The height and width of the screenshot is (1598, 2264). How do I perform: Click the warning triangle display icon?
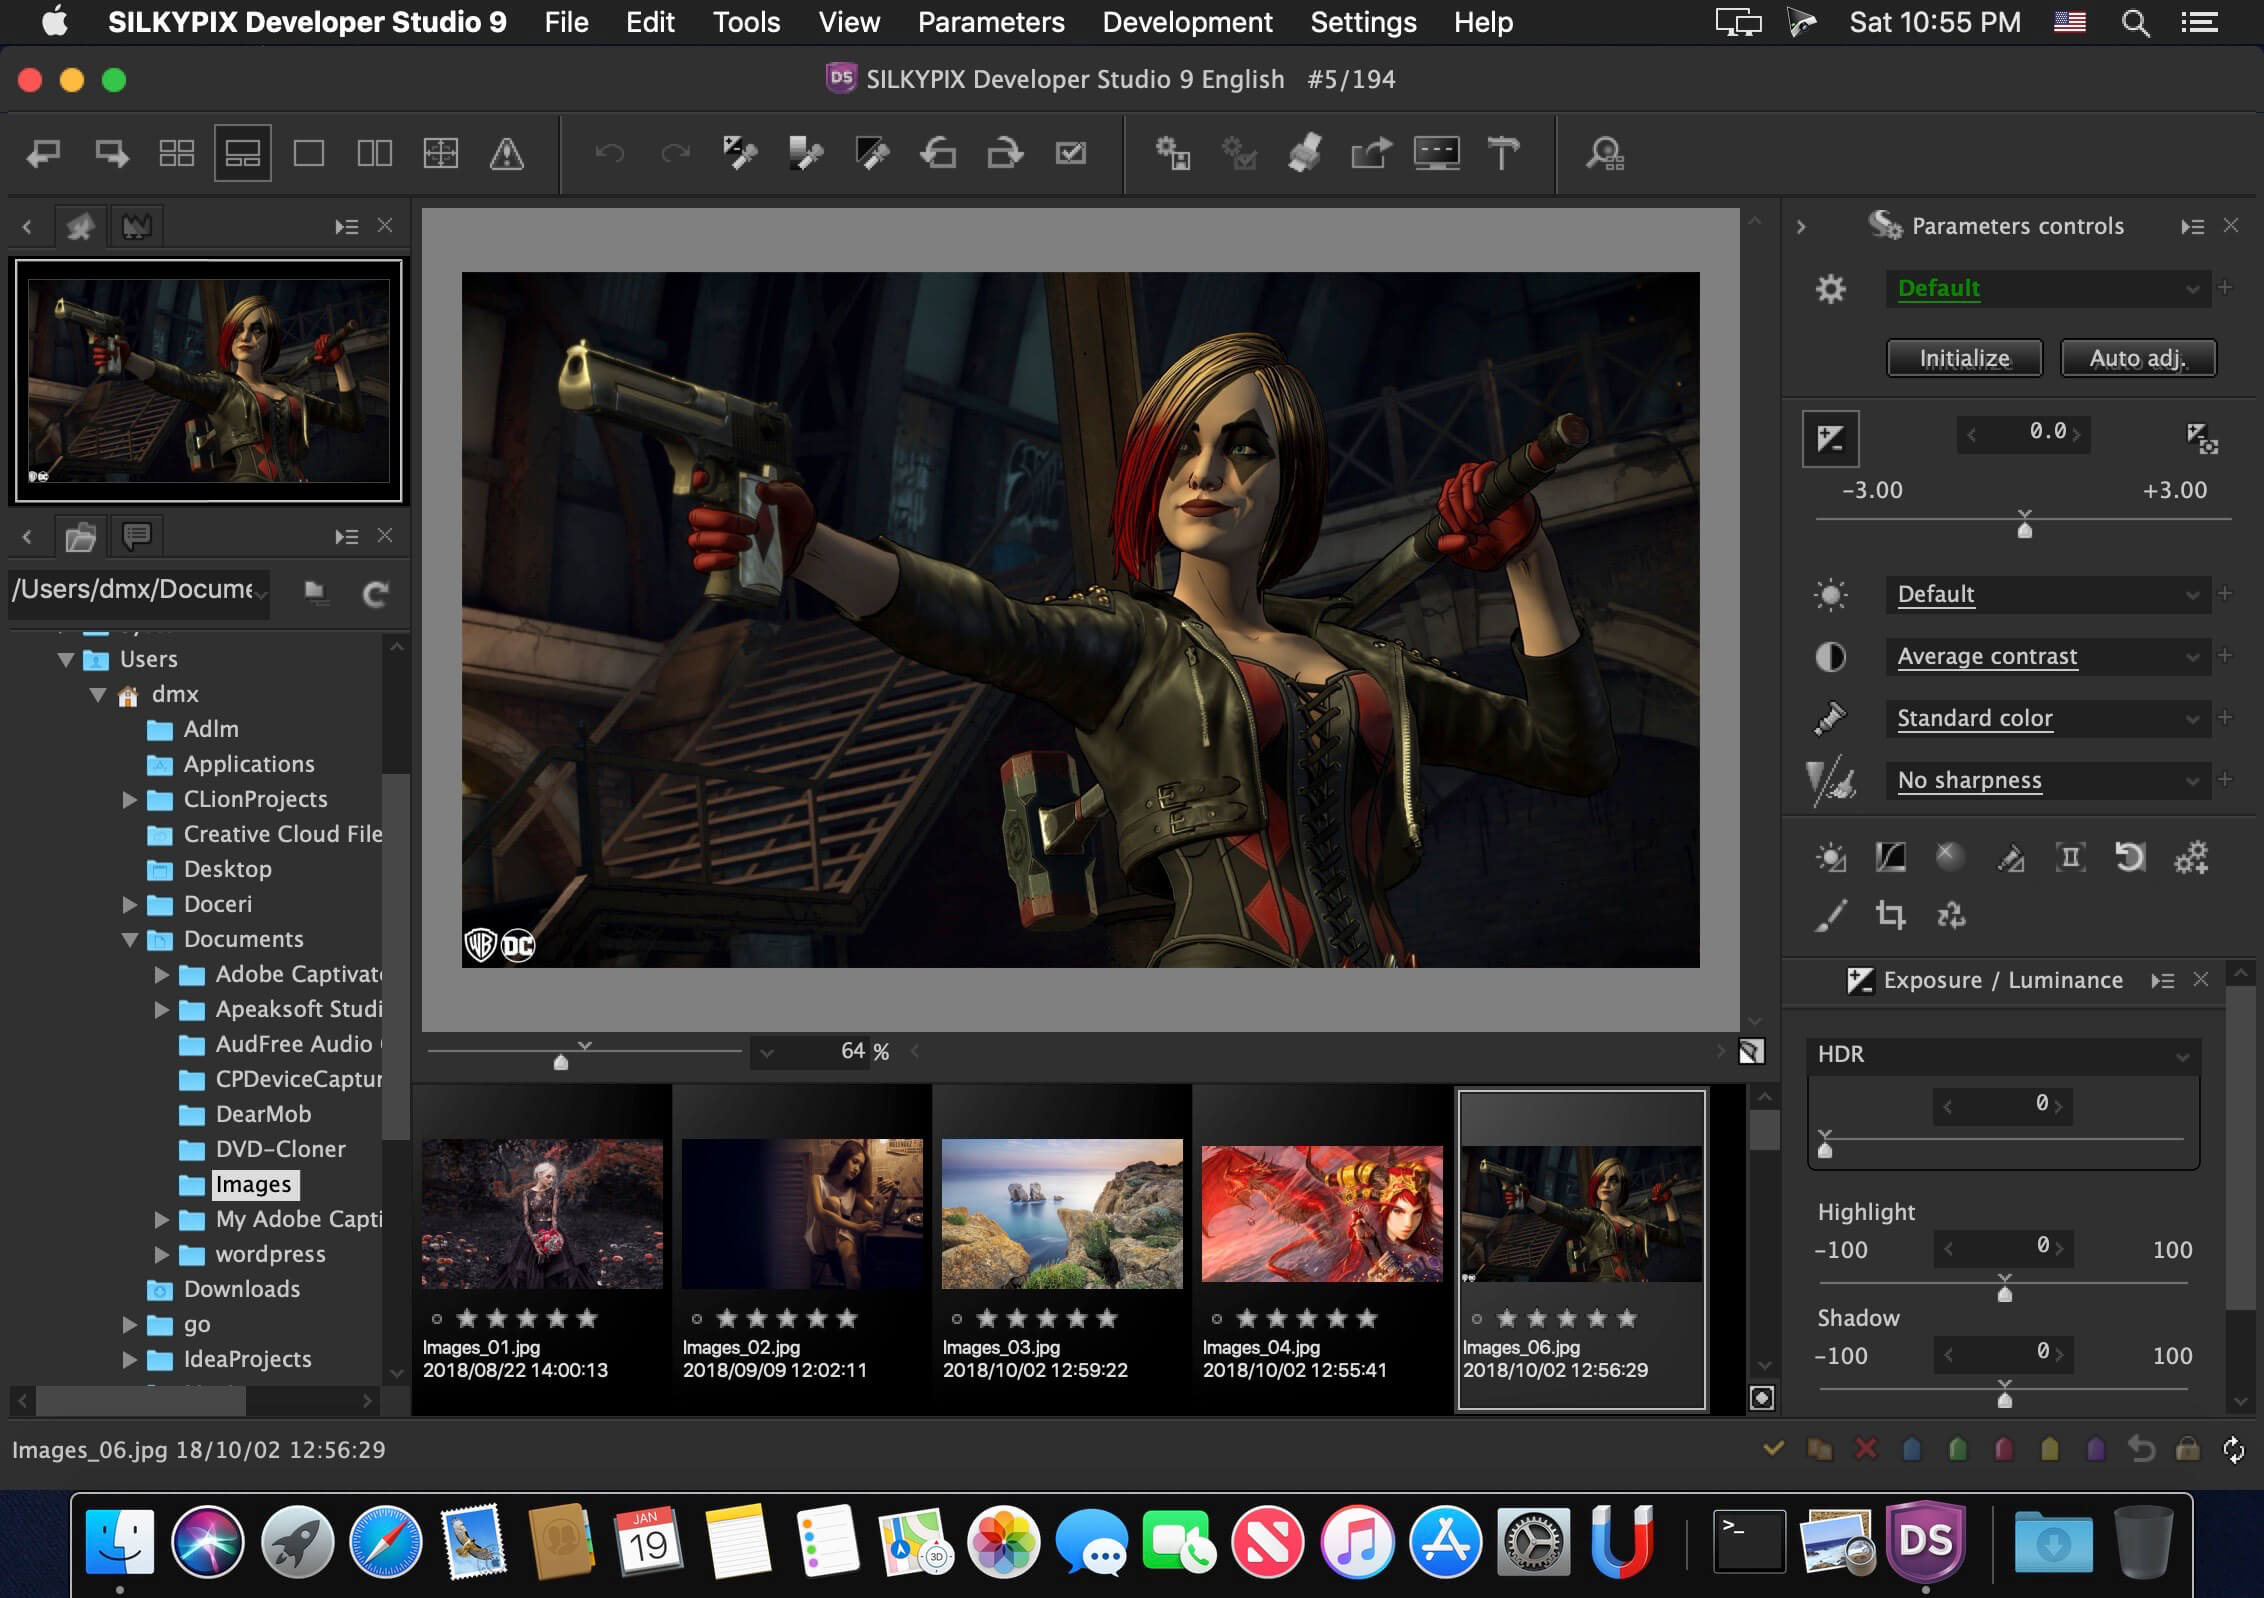(507, 153)
